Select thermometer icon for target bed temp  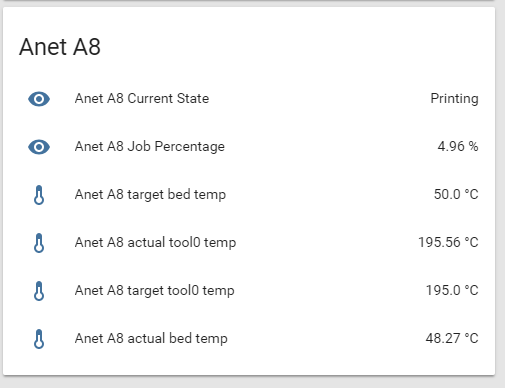tap(39, 195)
